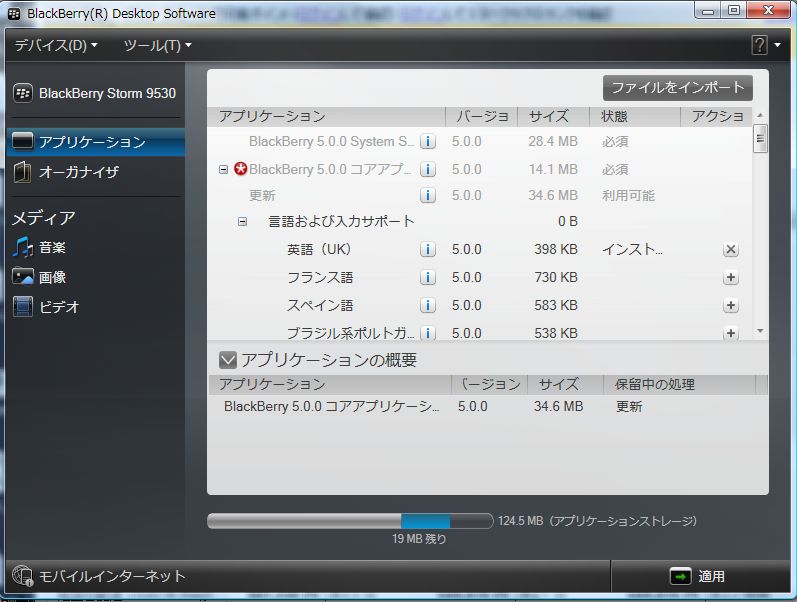Open the help dropdown arrow
This screenshot has height=602, width=797.
(x=778, y=45)
